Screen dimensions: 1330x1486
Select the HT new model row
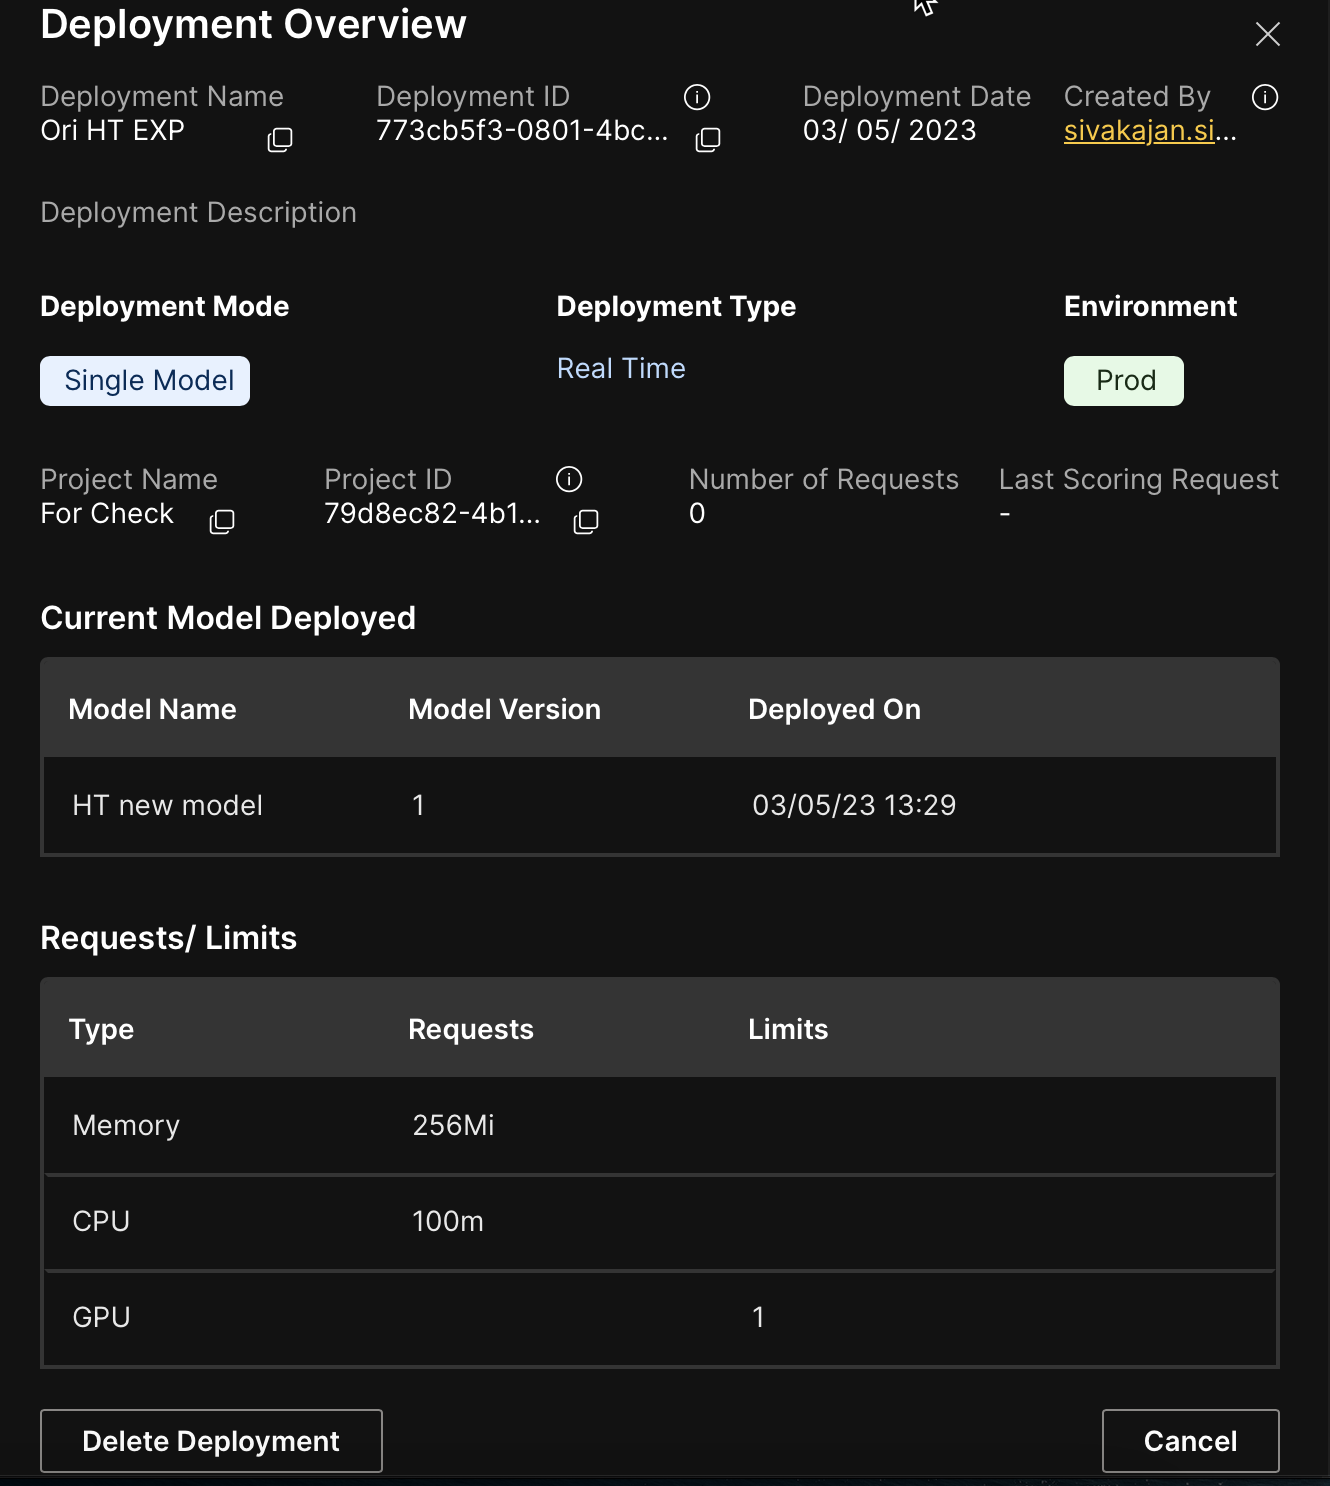point(660,805)
